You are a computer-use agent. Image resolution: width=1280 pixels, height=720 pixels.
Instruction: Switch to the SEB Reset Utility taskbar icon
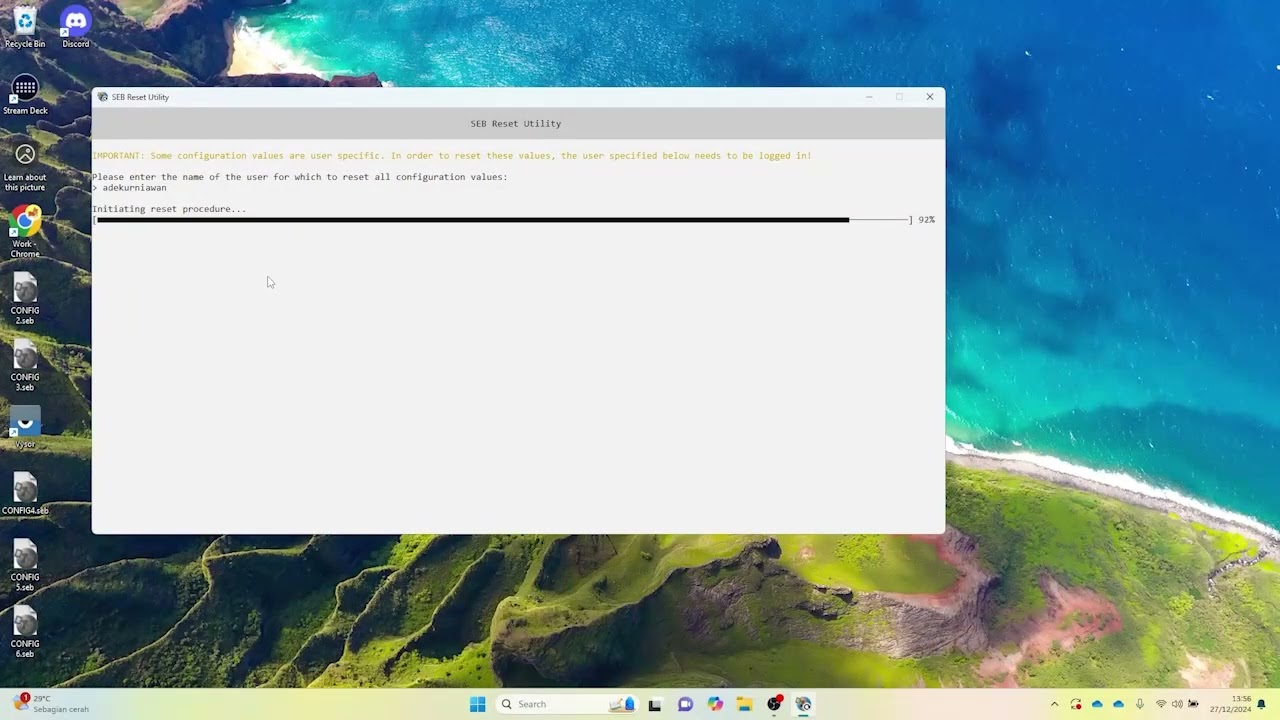(803, 704)
